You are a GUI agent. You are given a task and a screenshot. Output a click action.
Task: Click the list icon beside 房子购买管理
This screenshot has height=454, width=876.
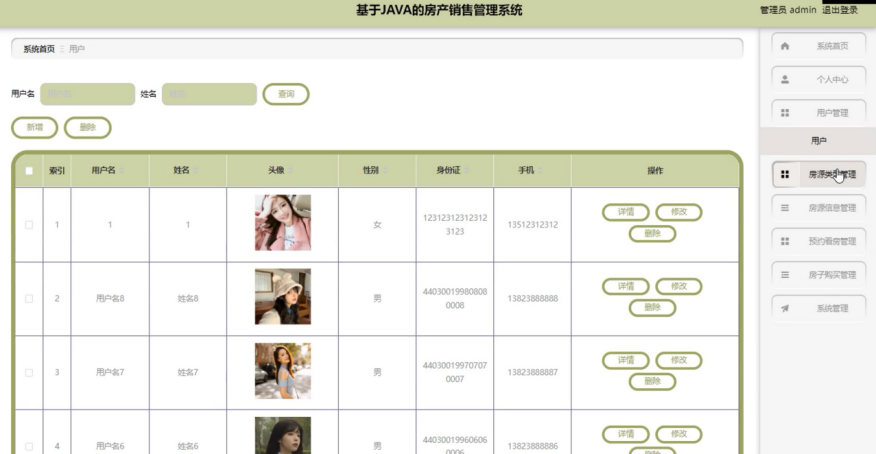pos(785,275)
